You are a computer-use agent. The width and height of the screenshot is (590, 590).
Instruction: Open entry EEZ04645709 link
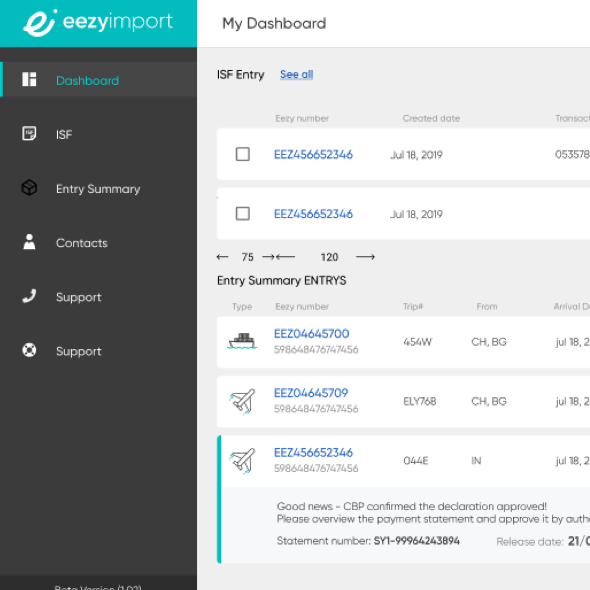(x=311, y=393)
